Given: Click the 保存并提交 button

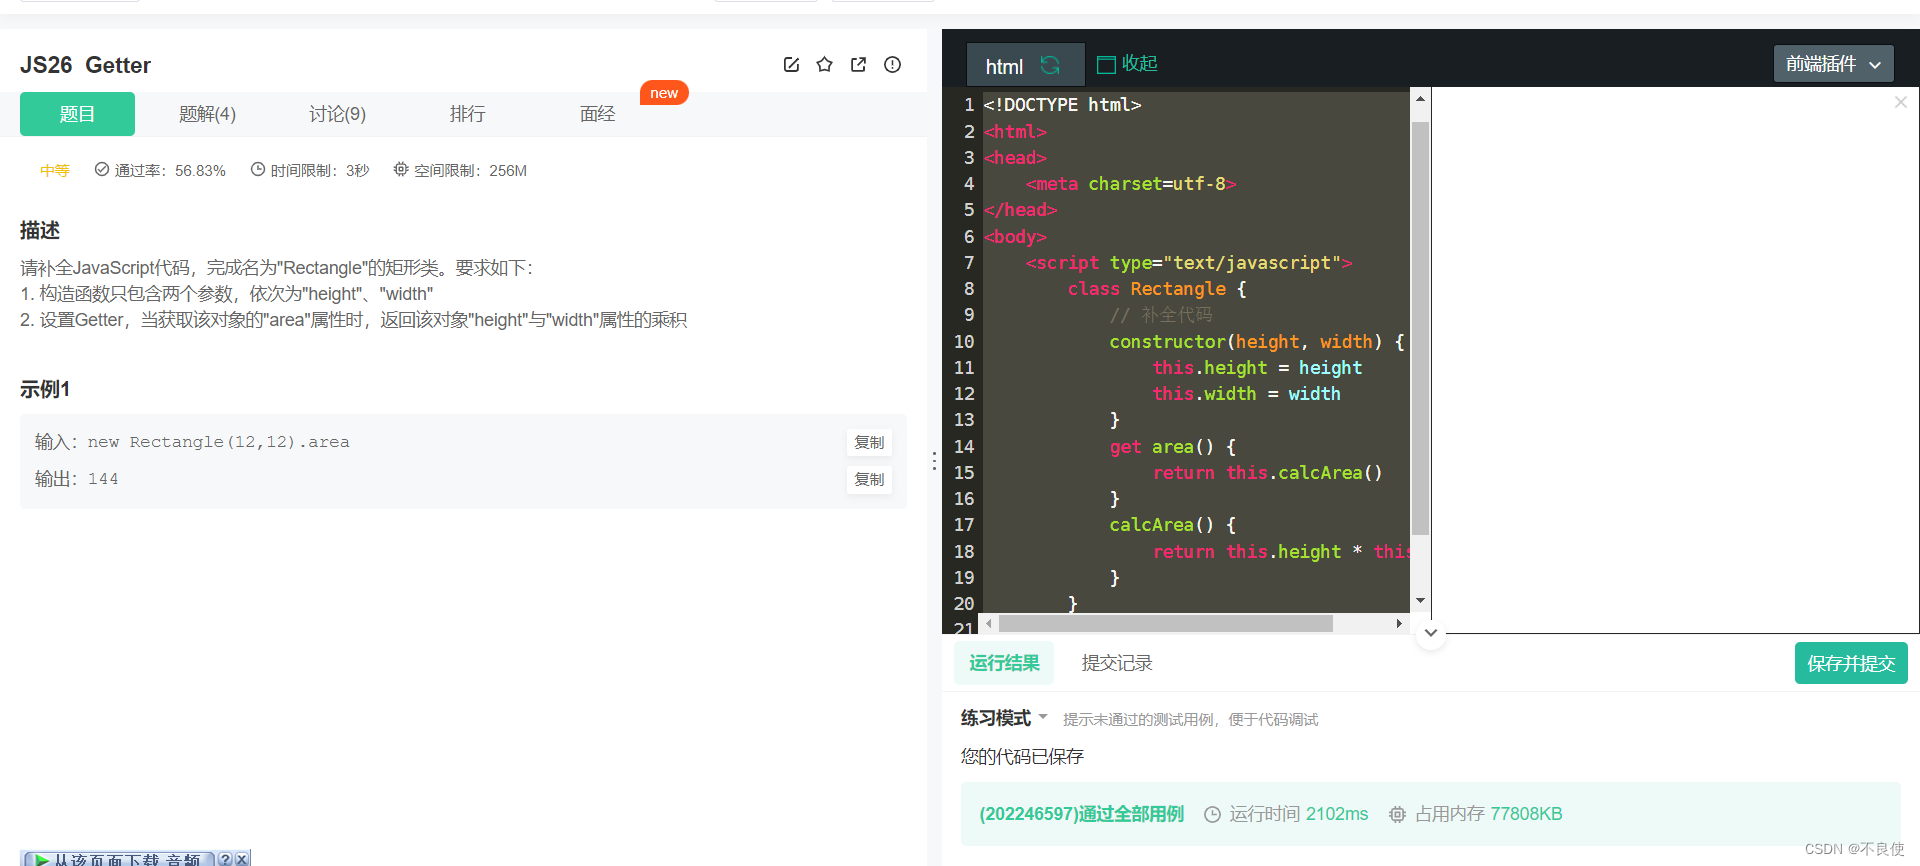Looking at the screenshot, I should point(1851,663).
